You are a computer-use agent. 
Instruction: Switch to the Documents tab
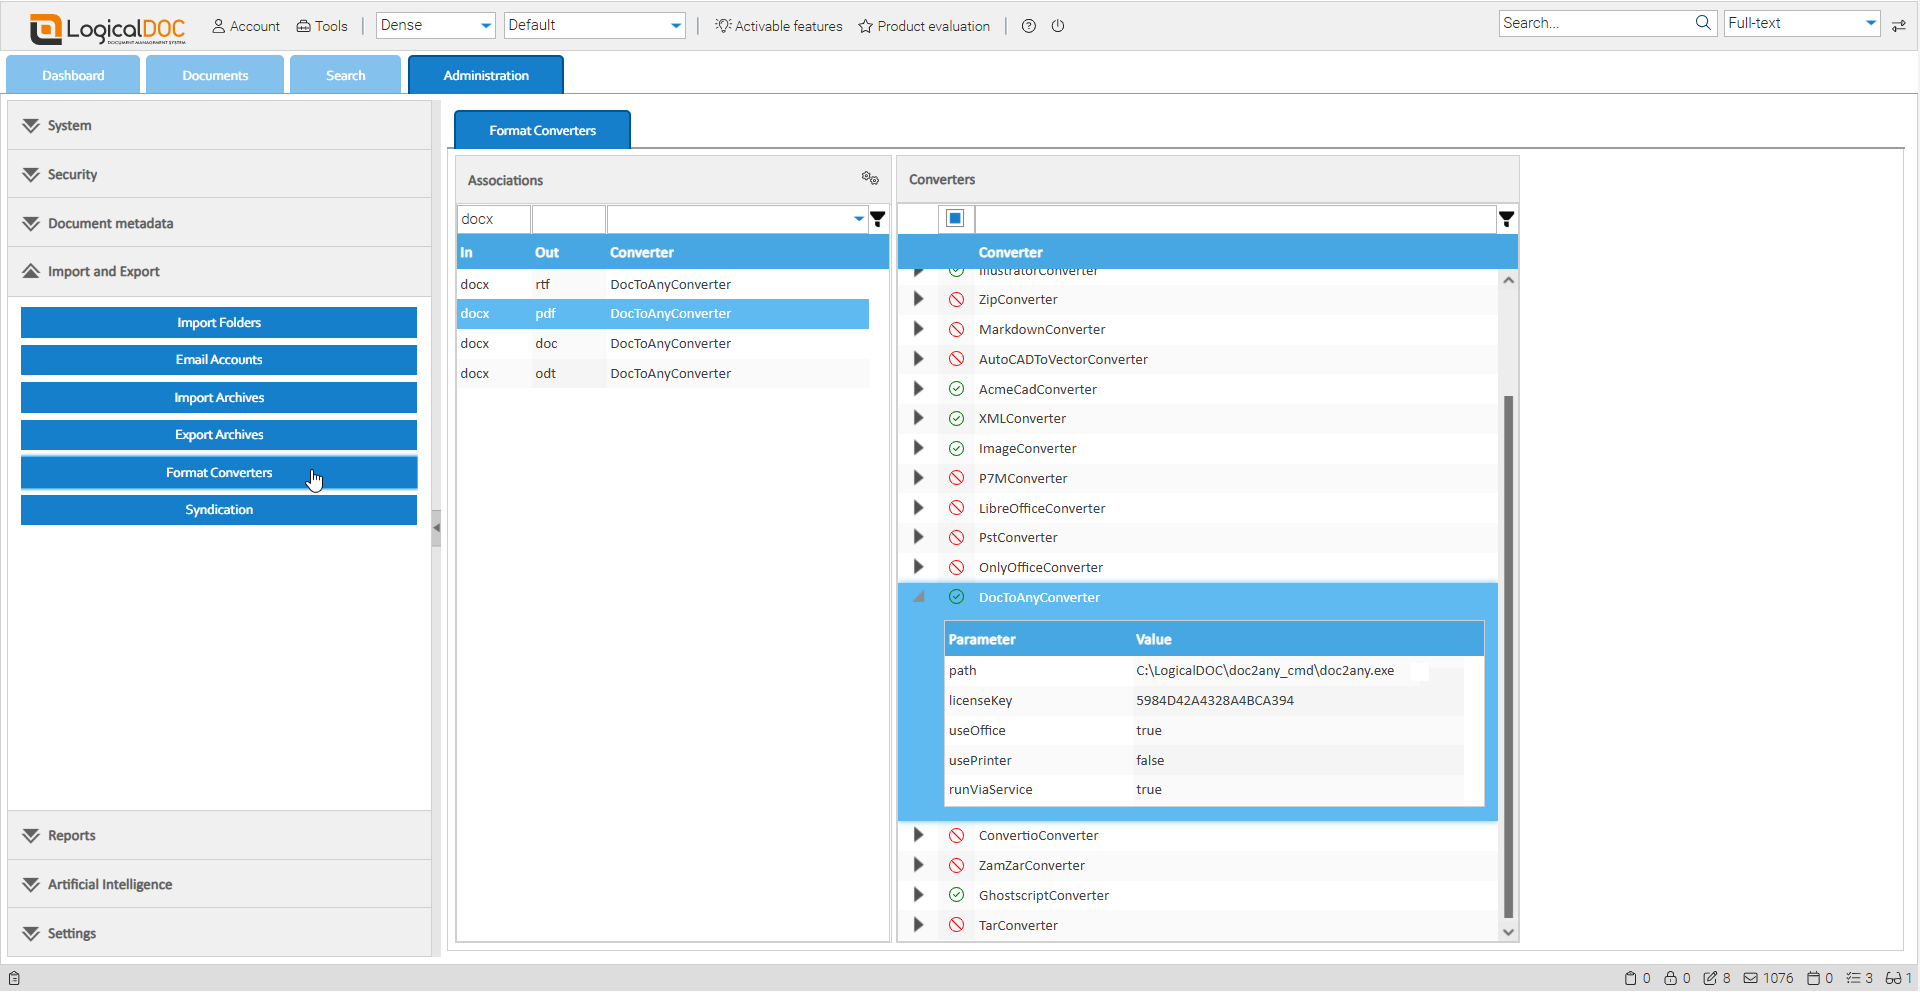(x=215, y=75)
